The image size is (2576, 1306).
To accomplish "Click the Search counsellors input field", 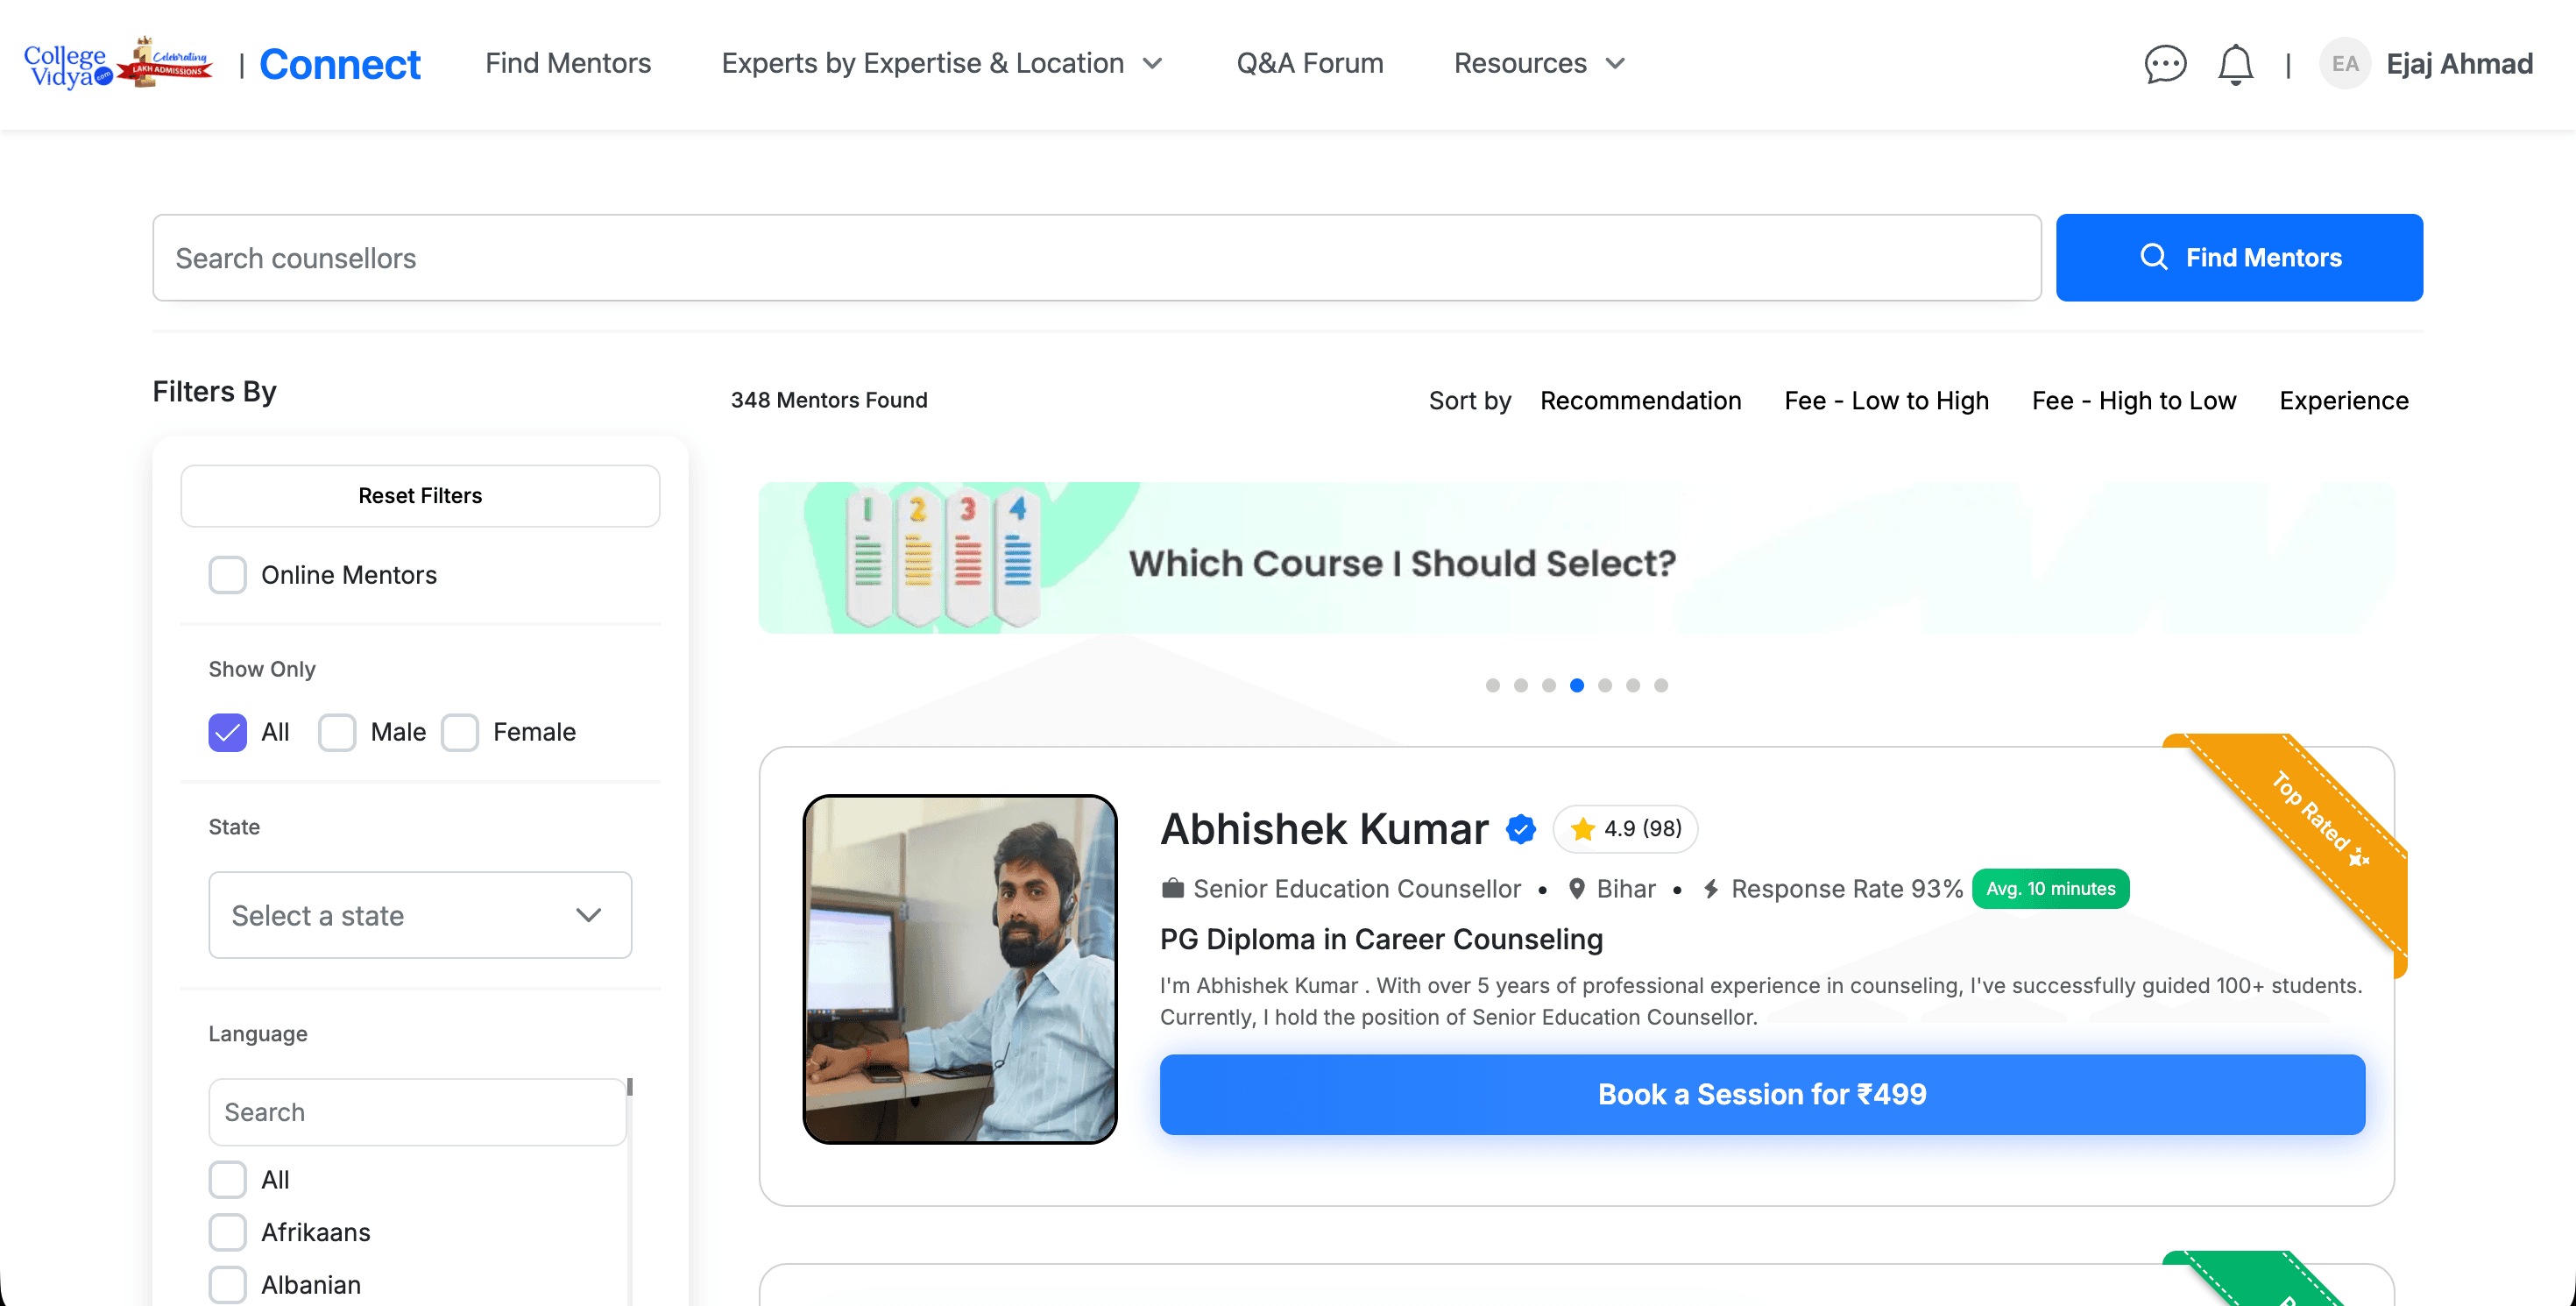I will pos(1096,258).
